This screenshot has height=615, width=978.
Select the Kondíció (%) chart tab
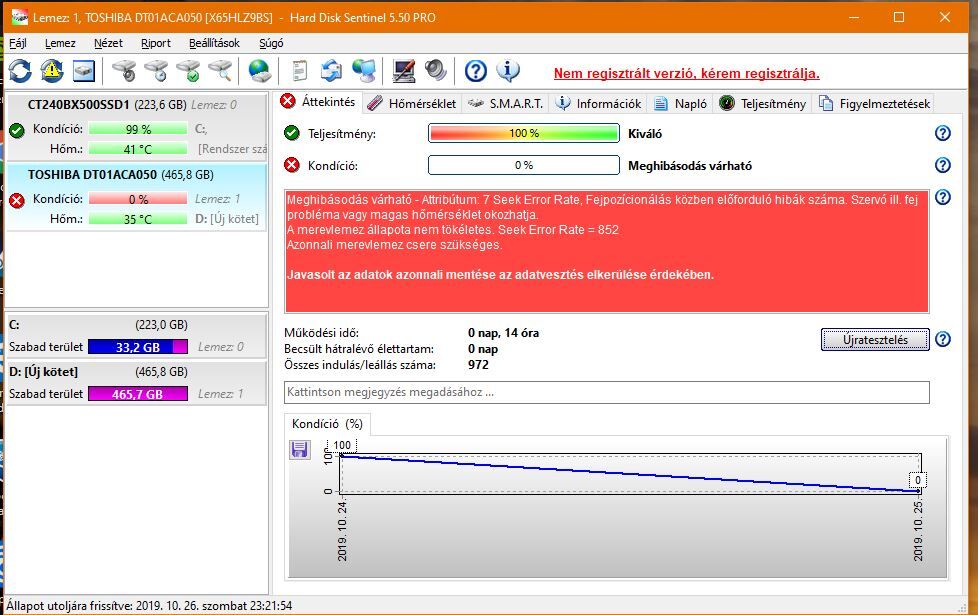(x=327, y=424)
